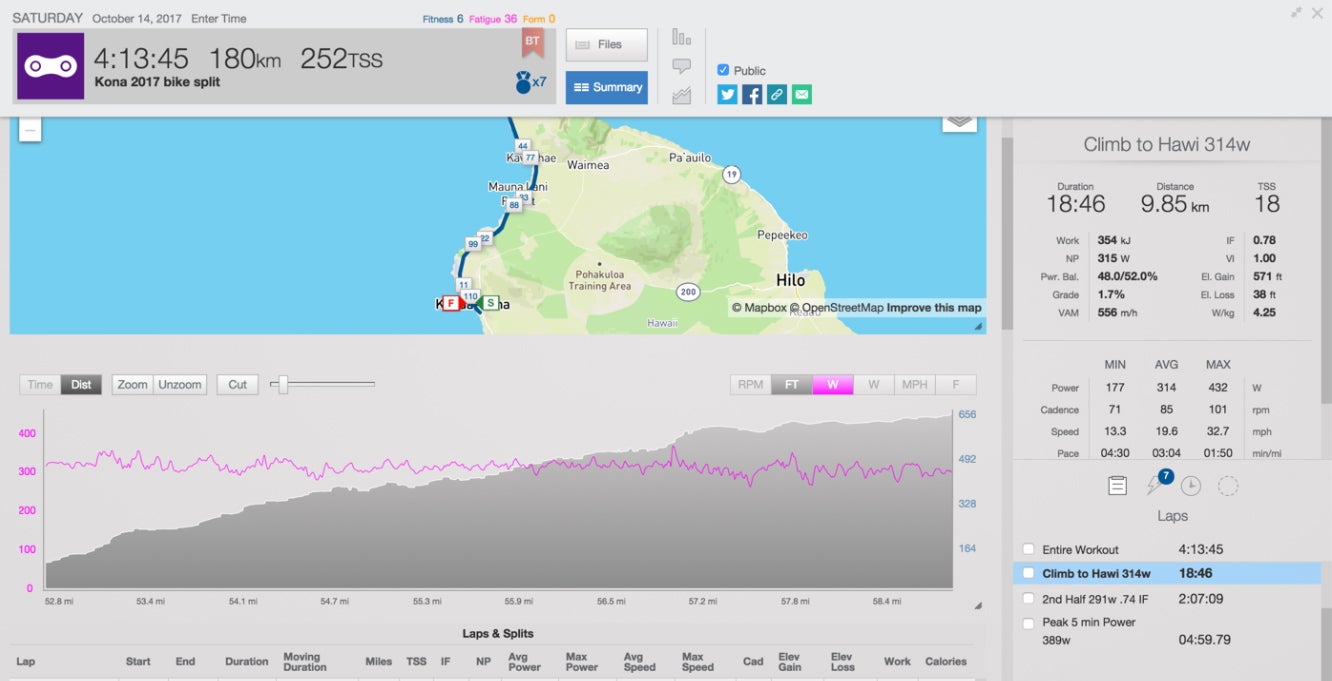Share workout on Facebook
This screenshot has height=681, width=1332.
752,95
